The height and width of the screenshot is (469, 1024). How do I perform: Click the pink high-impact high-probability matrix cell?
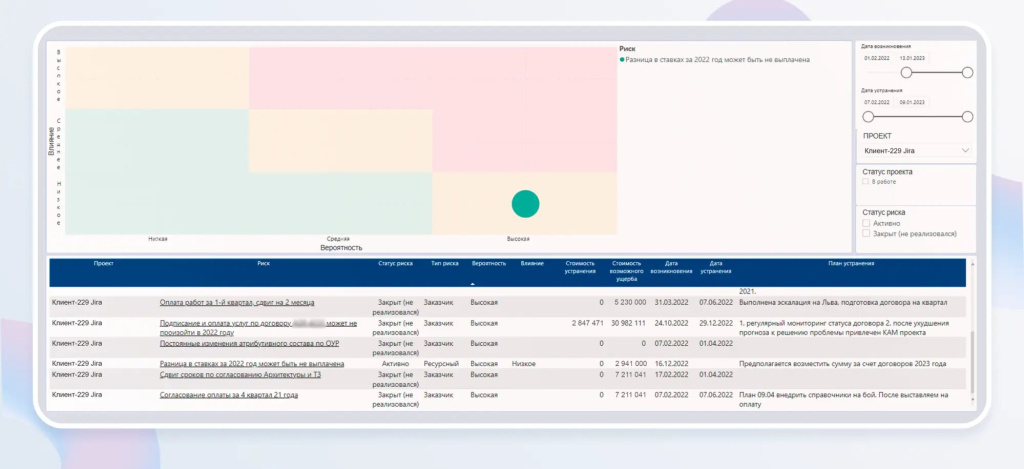(524, 78)
